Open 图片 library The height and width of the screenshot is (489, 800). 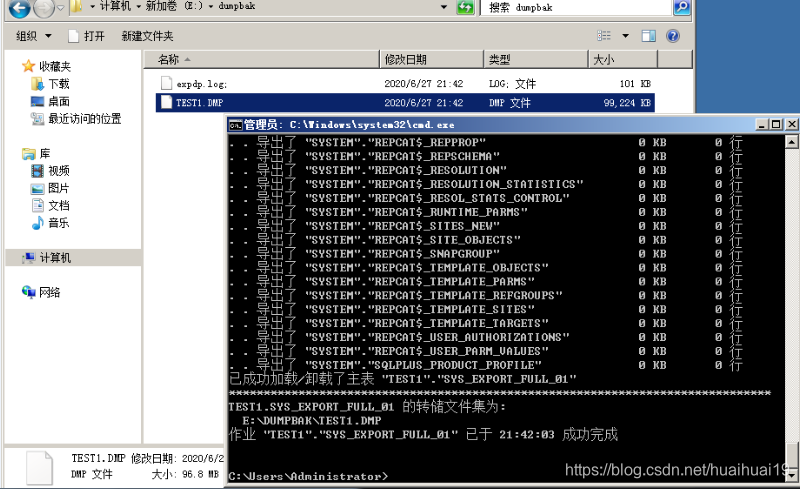(50, 188)
